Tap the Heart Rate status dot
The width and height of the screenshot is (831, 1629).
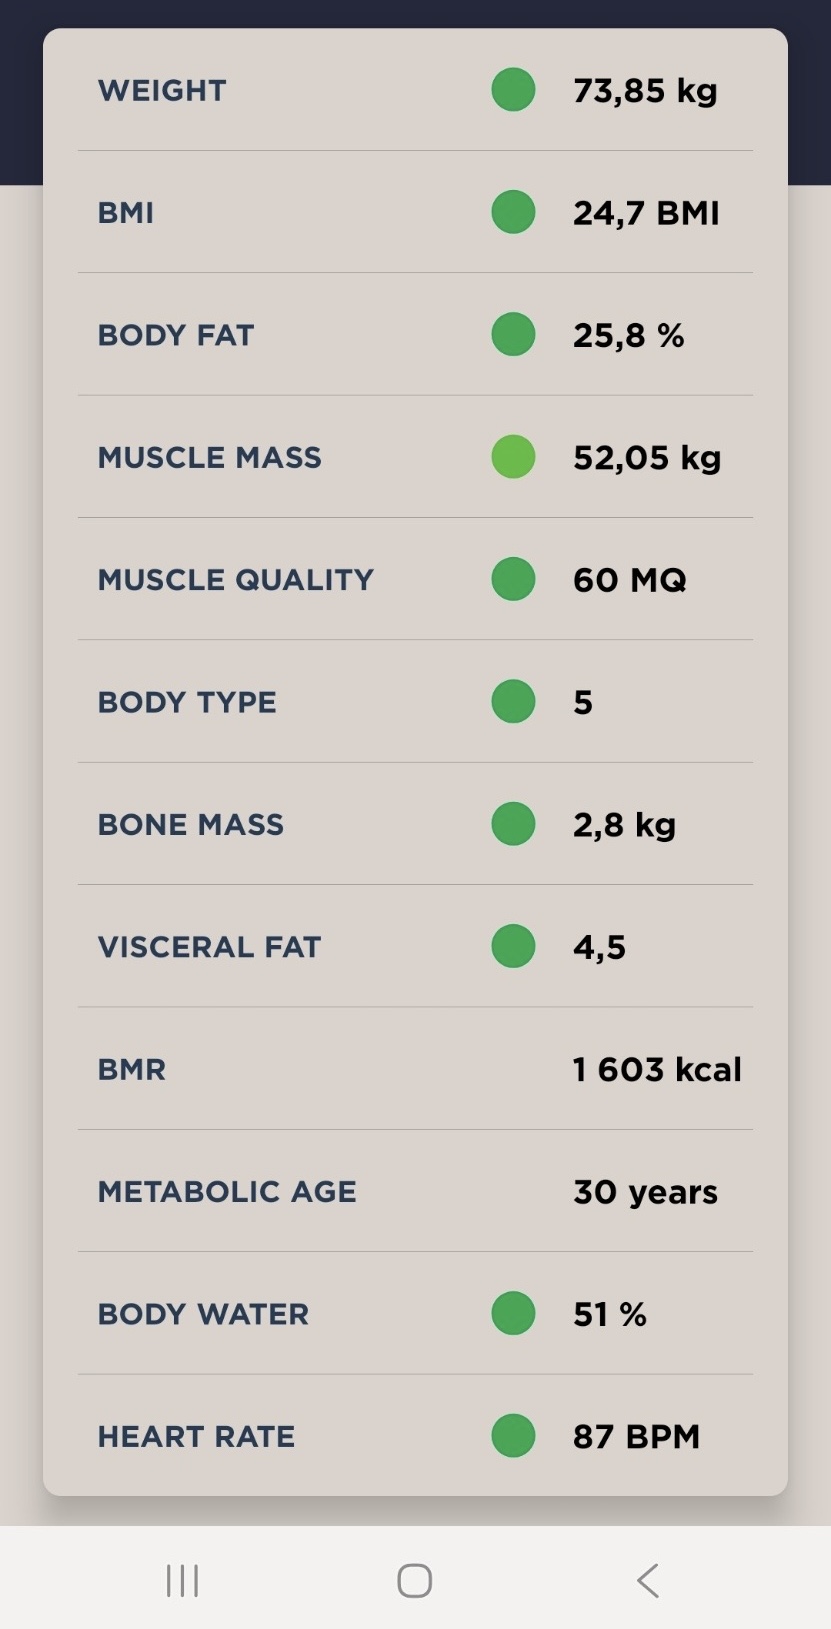[x=513, y=1436]
